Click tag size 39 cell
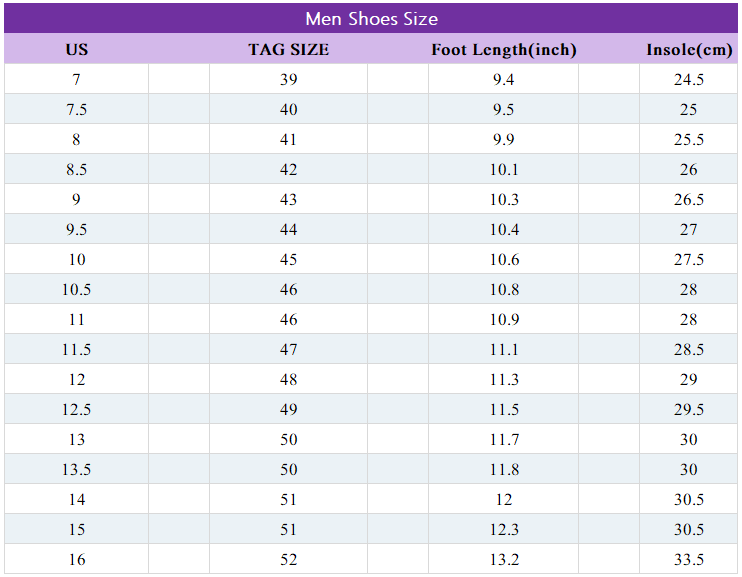Screen dimensions: 742x577 pyautogui.click(x=288, y=79)
